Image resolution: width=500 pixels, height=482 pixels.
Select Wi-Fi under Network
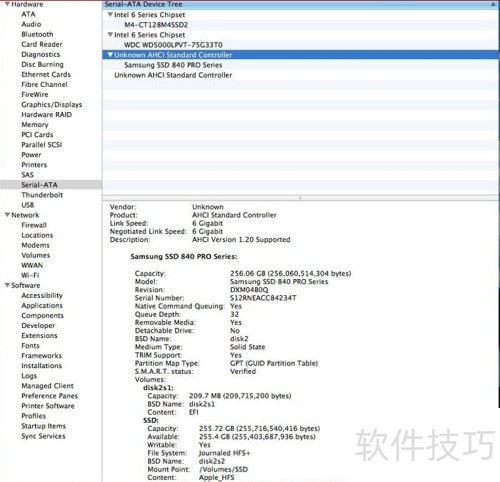(30, 275)
